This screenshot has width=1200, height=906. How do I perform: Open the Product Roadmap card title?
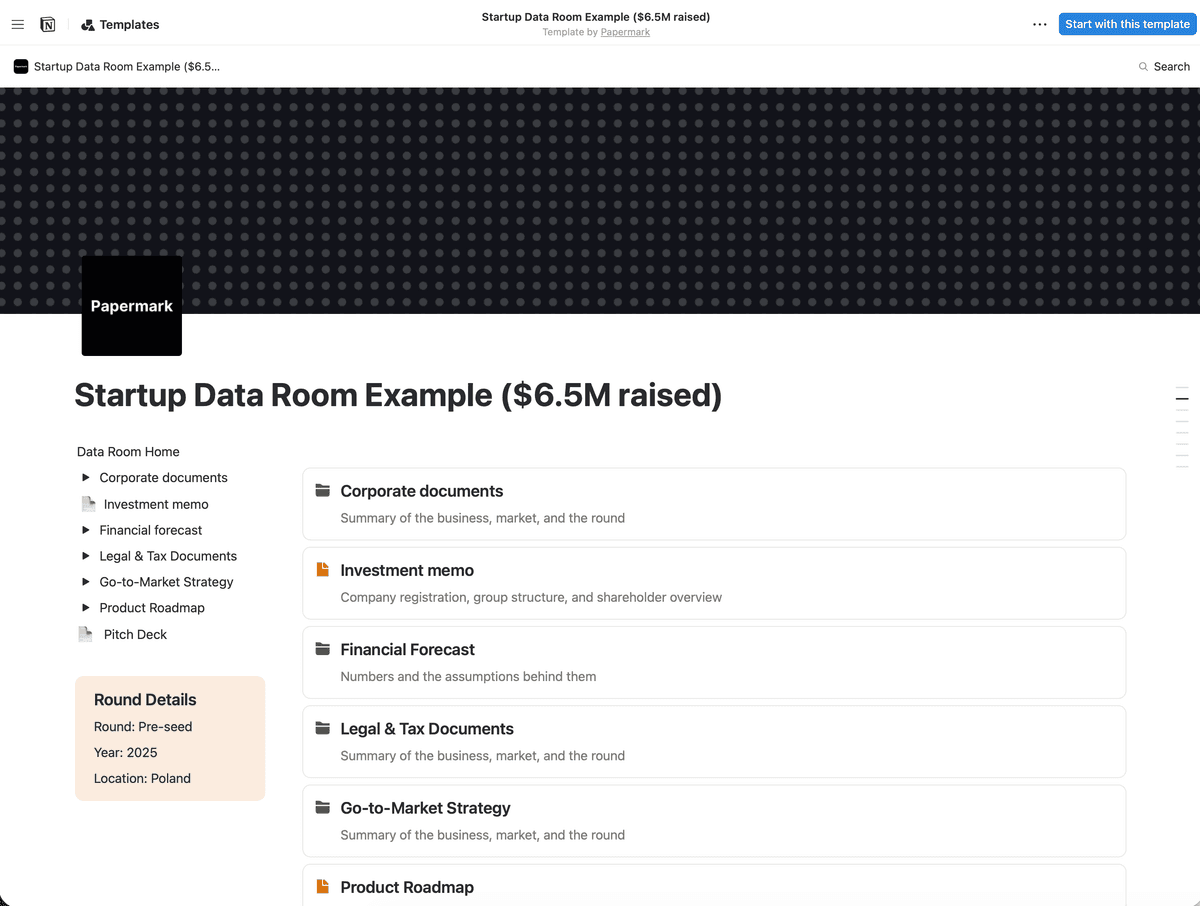tap(407, 887)
